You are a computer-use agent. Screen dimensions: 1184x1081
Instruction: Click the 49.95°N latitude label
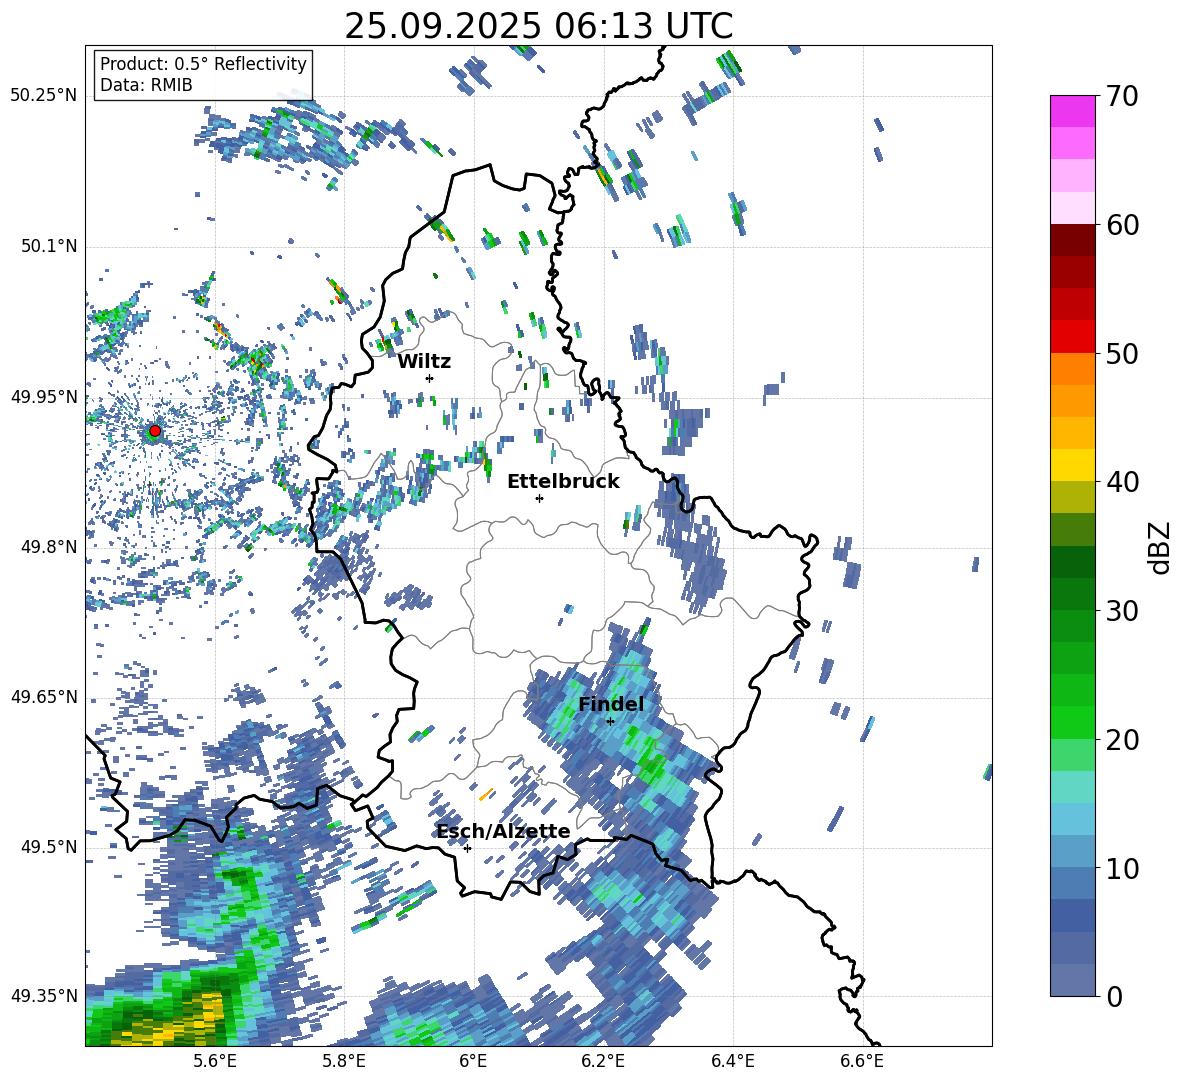click(x=44, y=398)
